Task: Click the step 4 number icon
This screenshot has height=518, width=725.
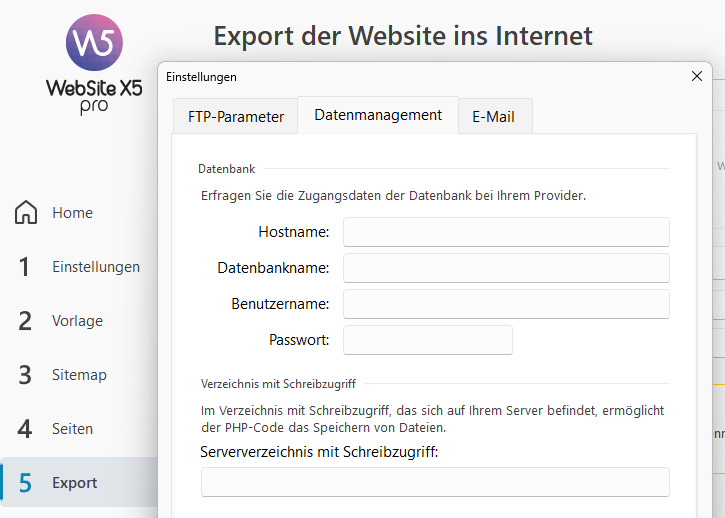Action: tap(25, 429)
